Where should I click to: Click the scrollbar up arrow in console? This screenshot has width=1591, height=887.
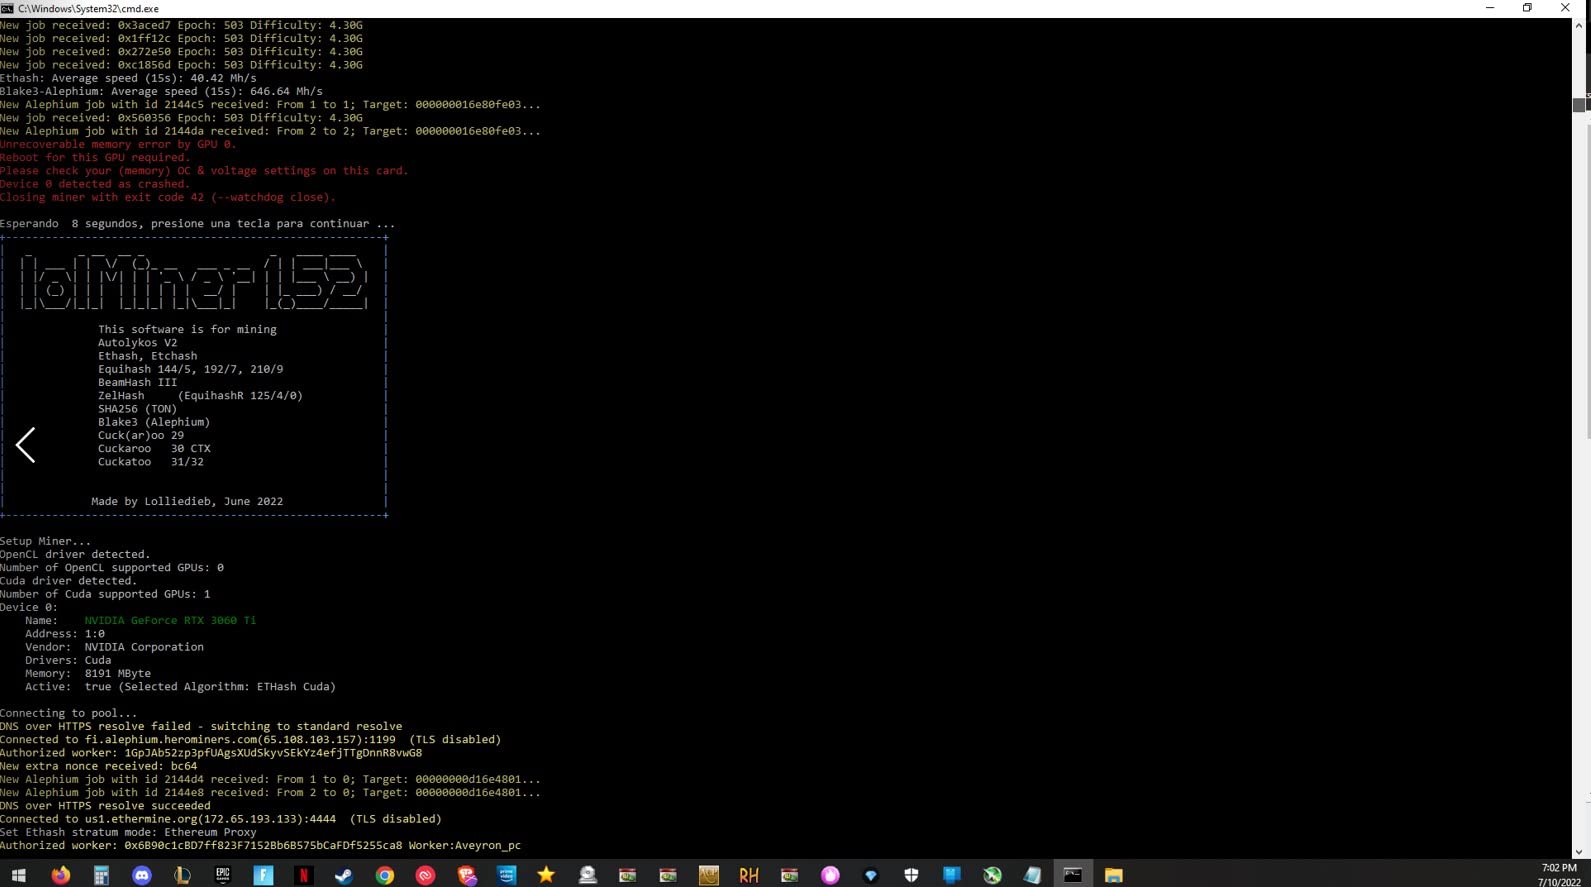point(1579,24)
